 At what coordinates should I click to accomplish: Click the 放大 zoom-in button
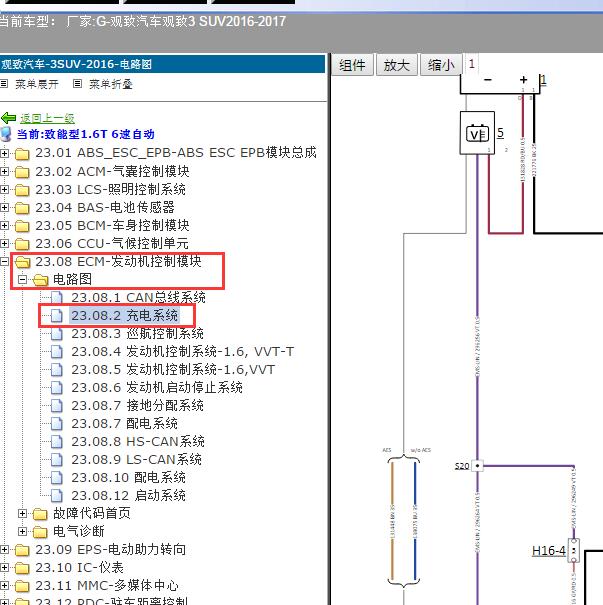pyautogui.click(x=397, y=65)
